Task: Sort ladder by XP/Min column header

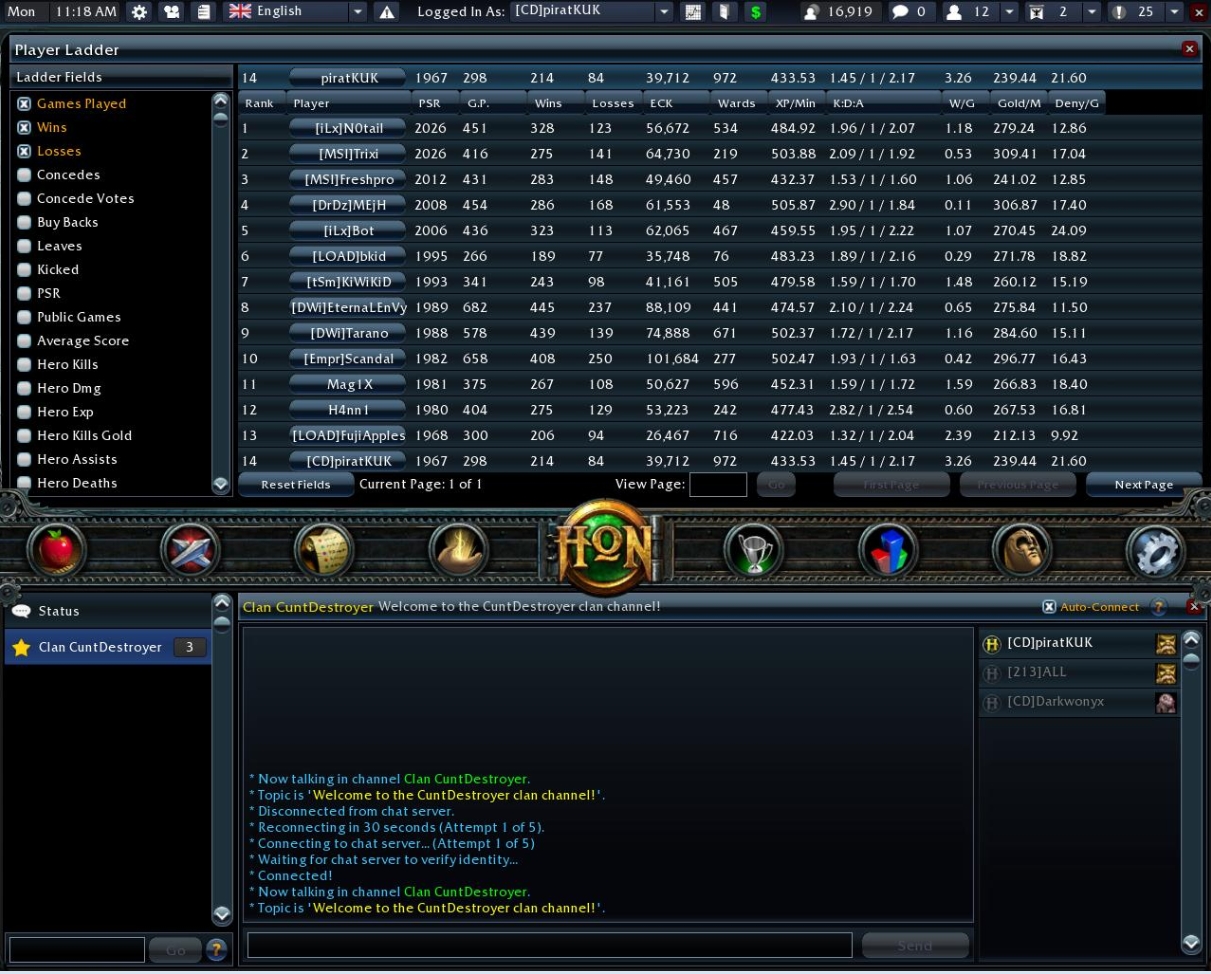Action: [x=796, y=103]
